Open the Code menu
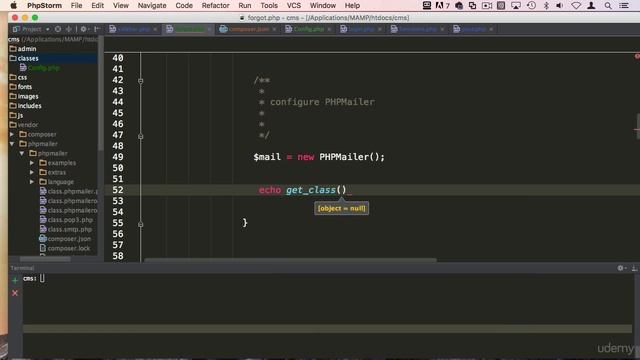Screen dimensions: 640x360 [x=184, y=6]
